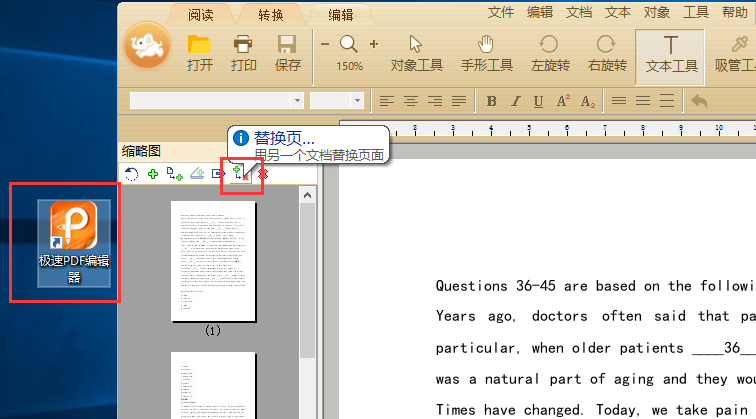Select 极速PDF编辑器 desktop shortcut
756x419 pixels.
pyautogui.click(x=74, y=243)
